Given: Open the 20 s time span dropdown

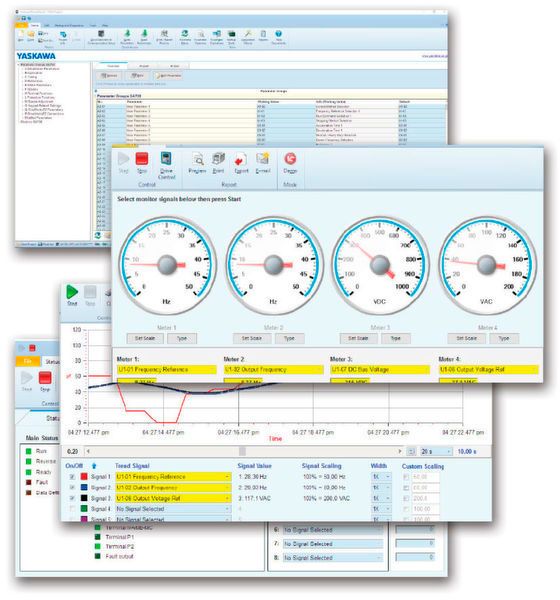Looking at the screenshot, I should (x=436, y=452).
